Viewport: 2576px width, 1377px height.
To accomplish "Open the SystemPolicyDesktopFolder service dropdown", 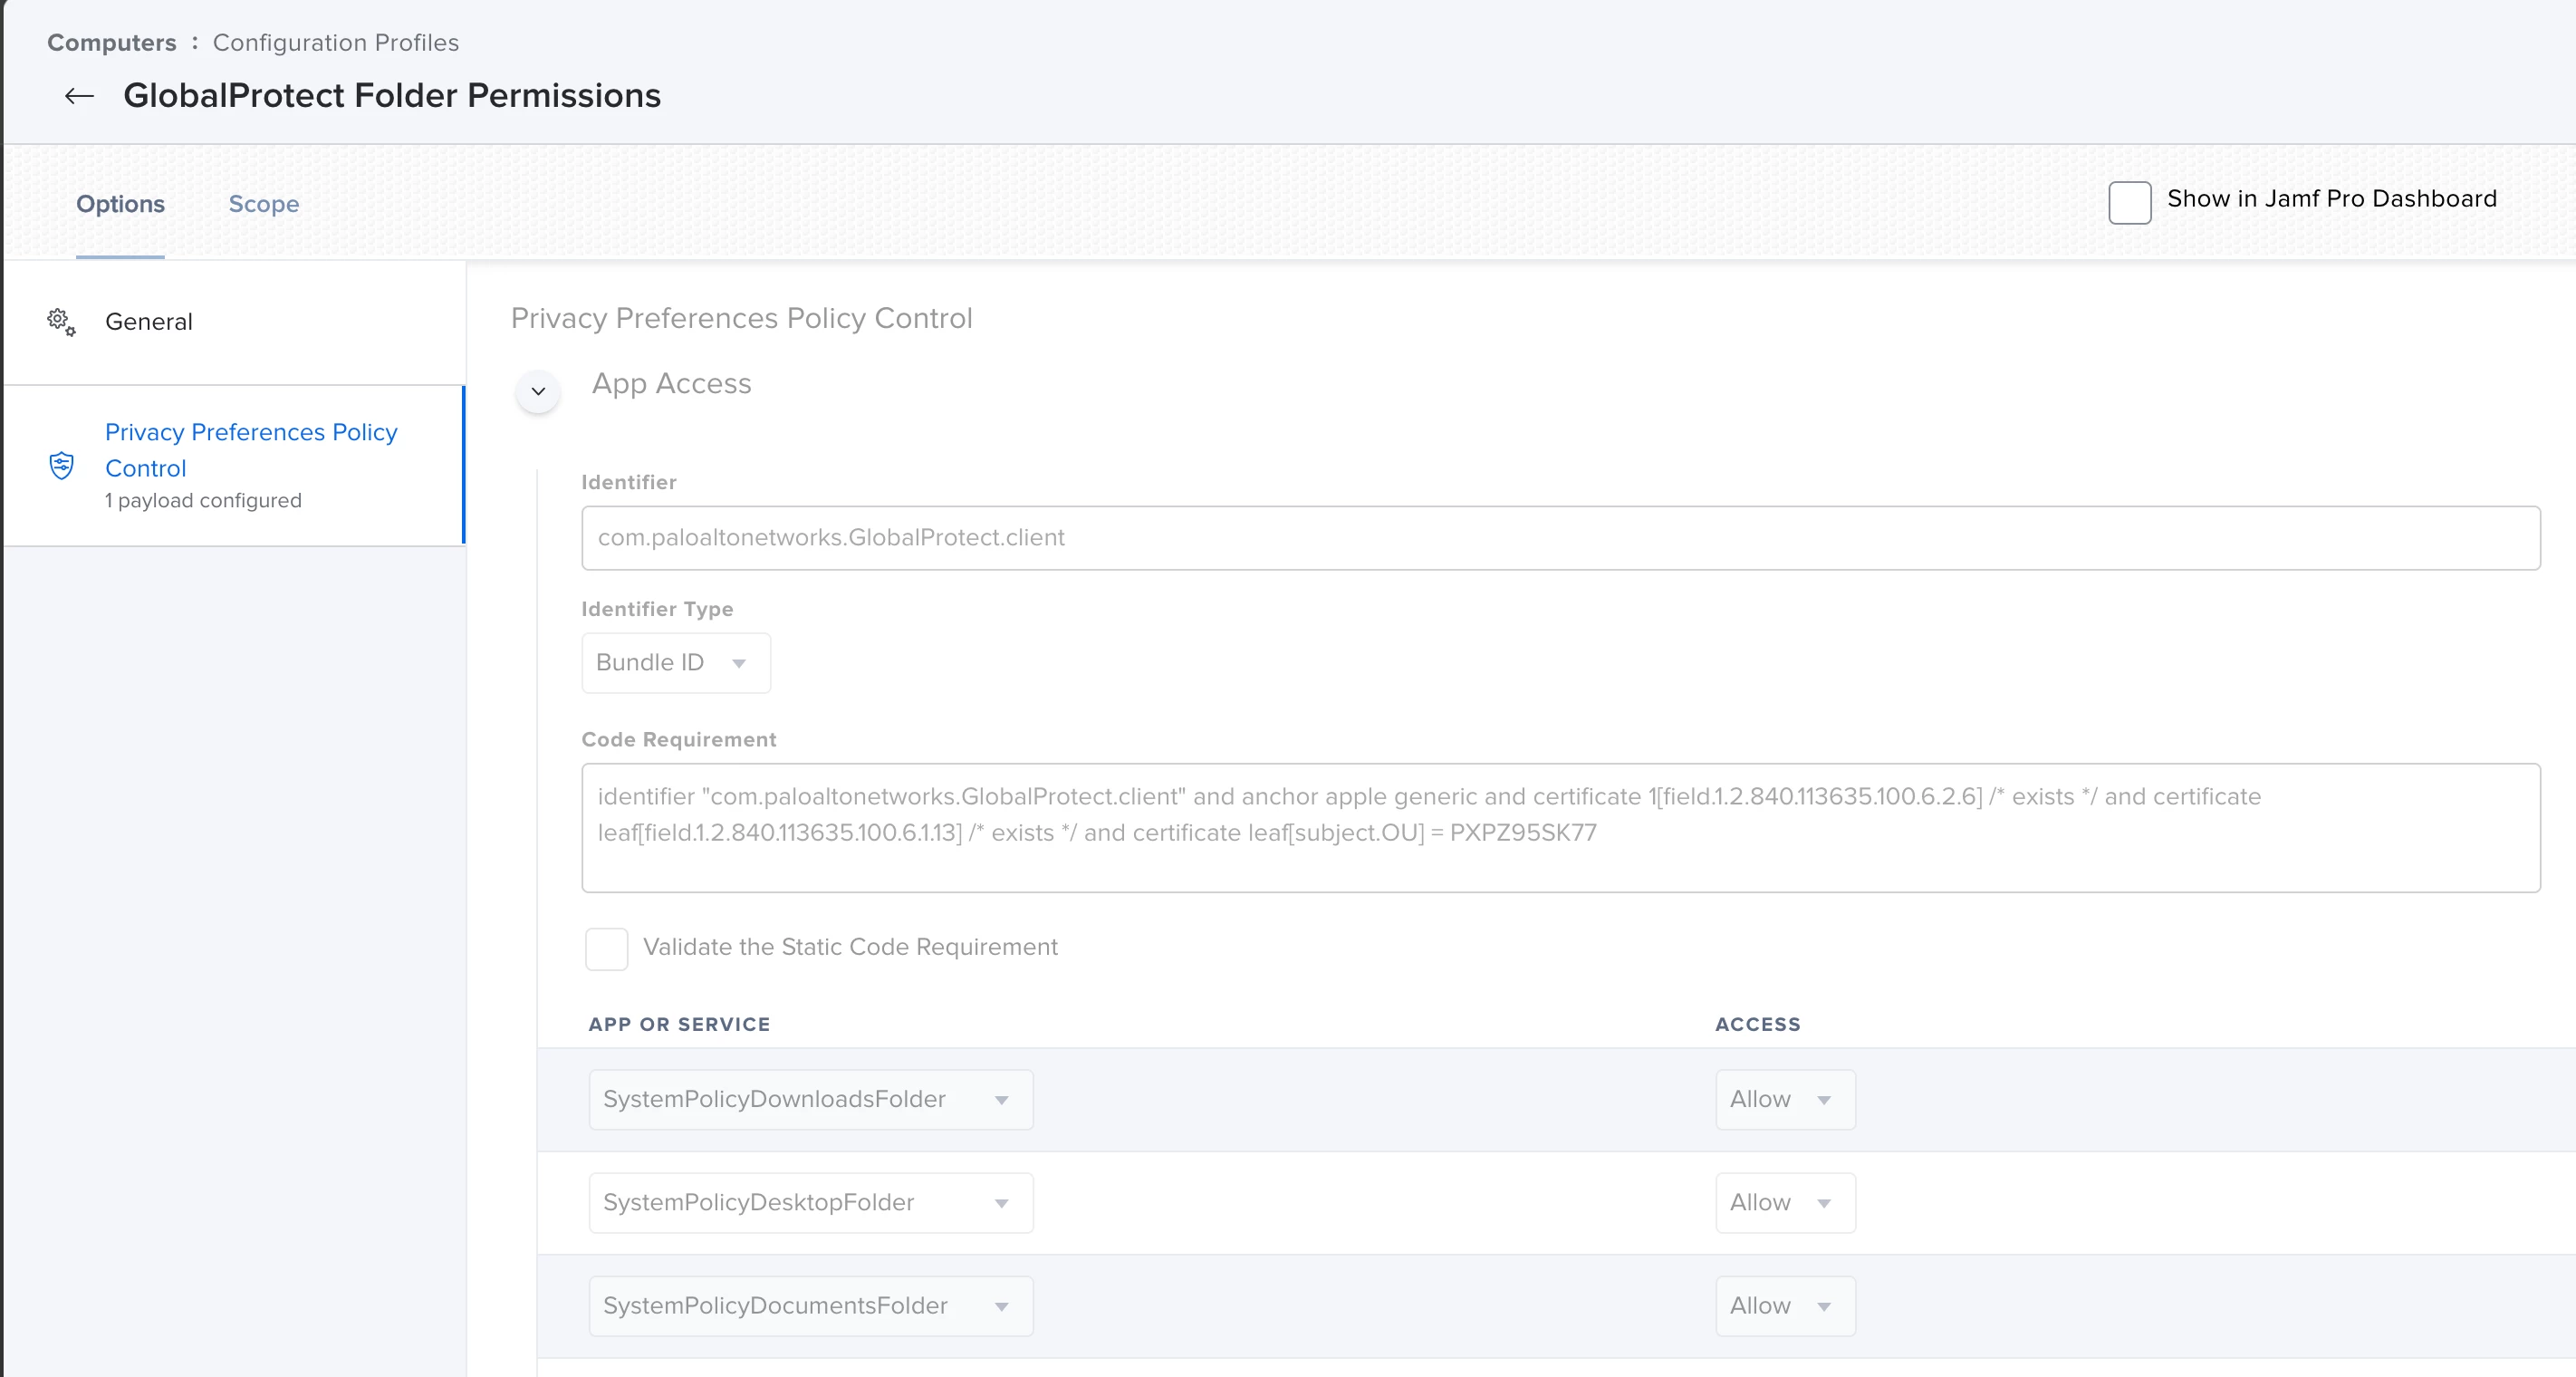I will coord(811,1203).
